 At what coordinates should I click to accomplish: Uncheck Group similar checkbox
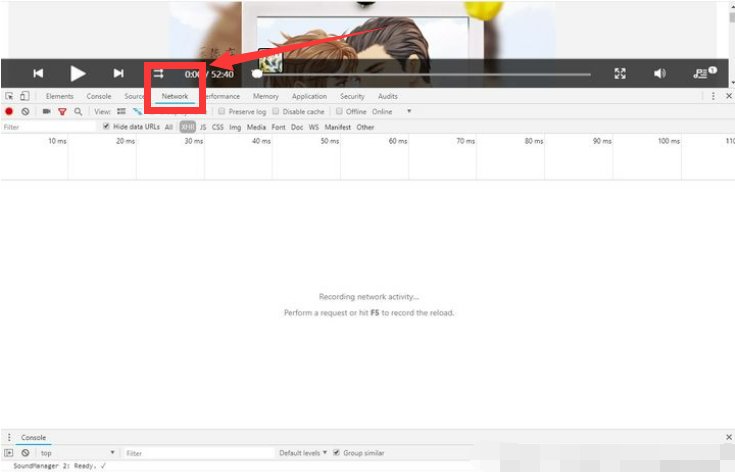tap(336, 452)
